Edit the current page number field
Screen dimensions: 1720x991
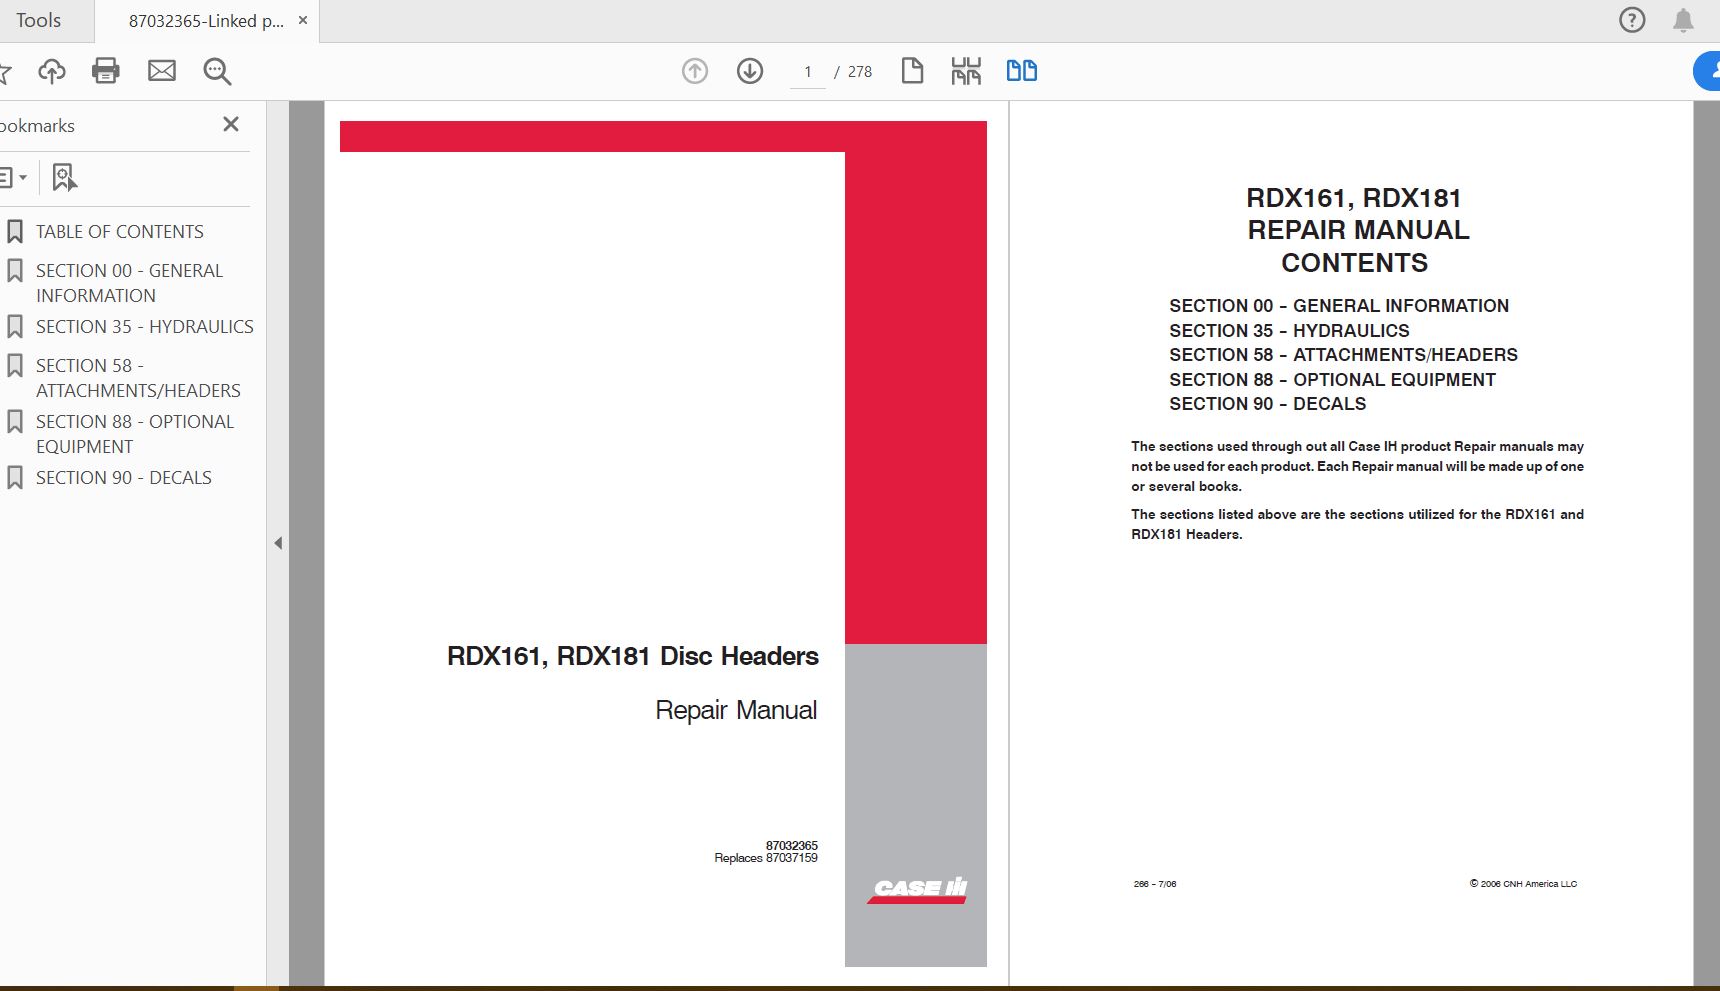pos(808,72)
